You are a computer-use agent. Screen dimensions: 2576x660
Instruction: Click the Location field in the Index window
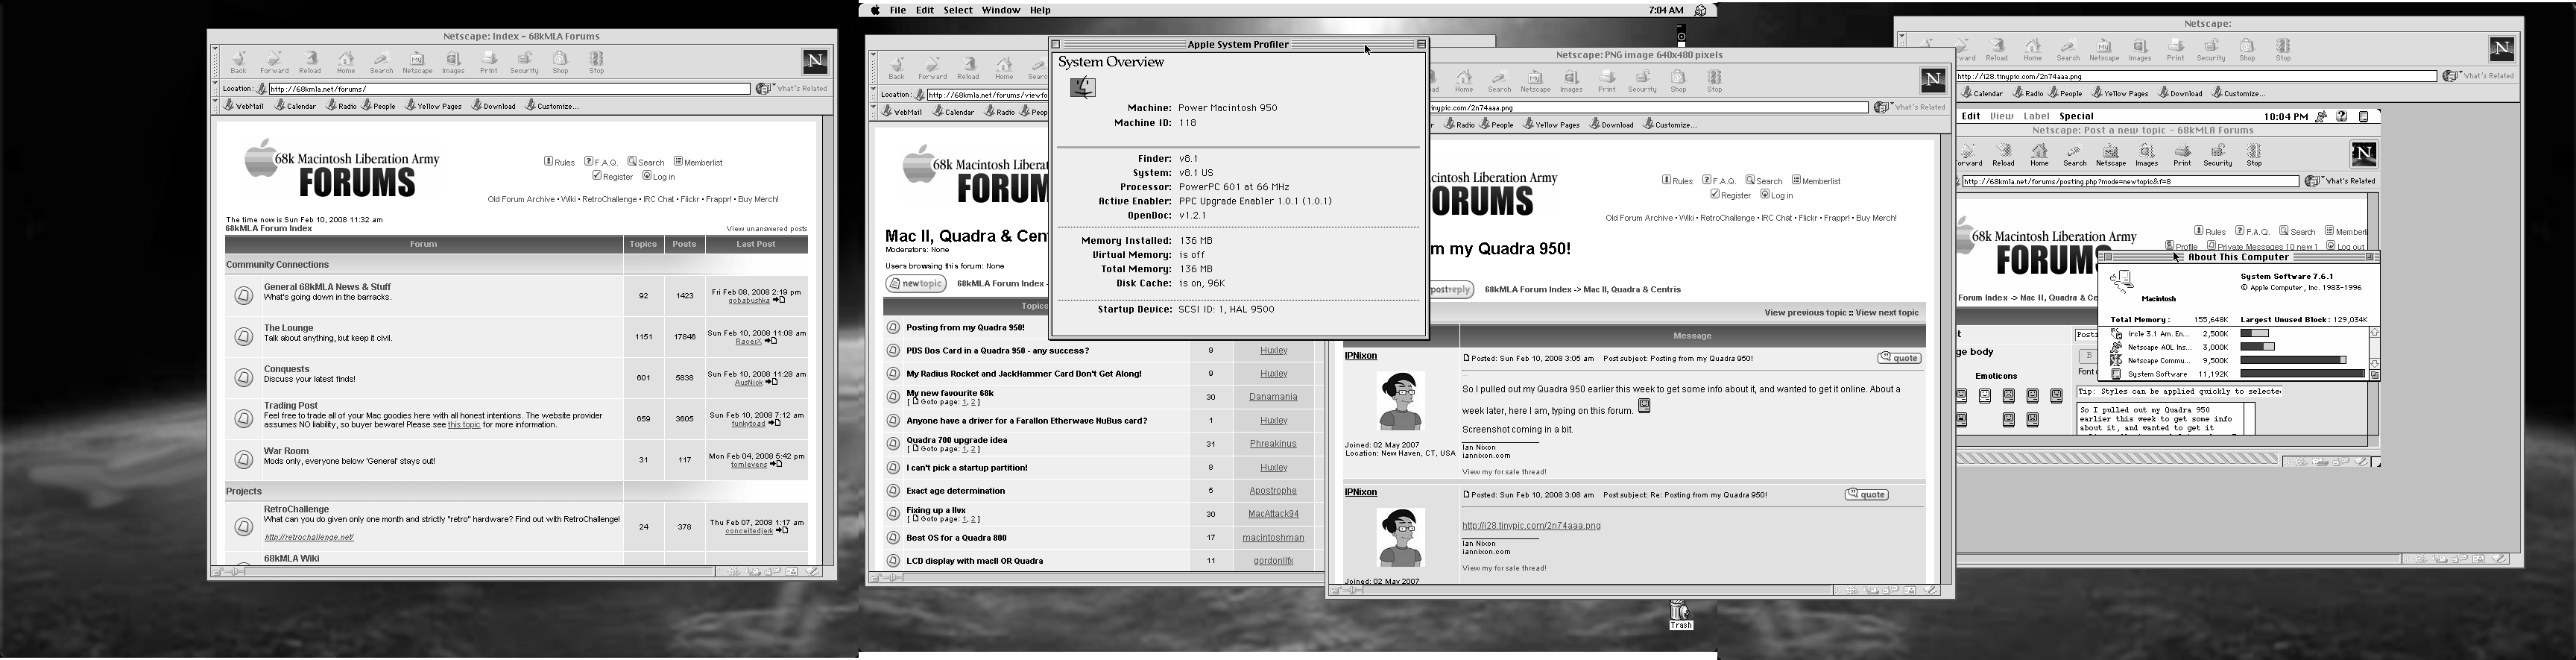(509, 89)
